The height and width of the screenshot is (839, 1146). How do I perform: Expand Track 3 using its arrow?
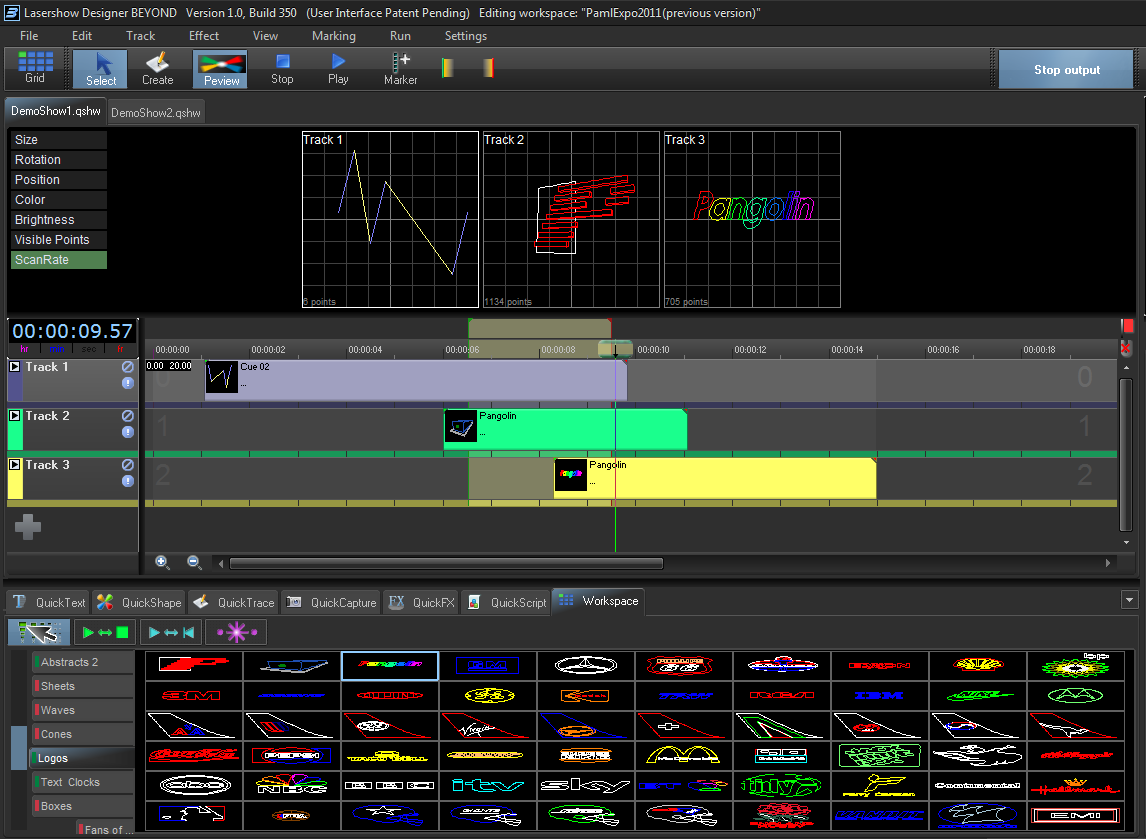point(15,465)
